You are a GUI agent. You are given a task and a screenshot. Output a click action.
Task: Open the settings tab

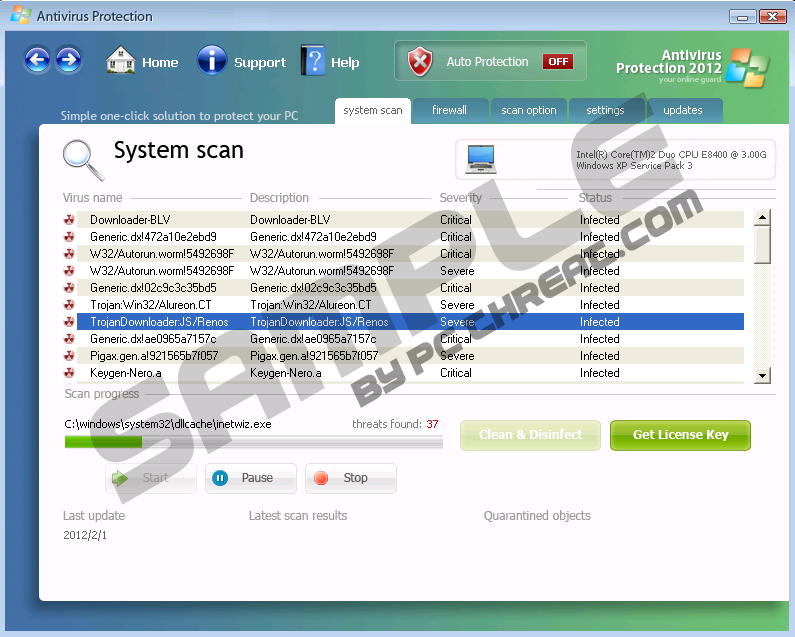[605, 111]
